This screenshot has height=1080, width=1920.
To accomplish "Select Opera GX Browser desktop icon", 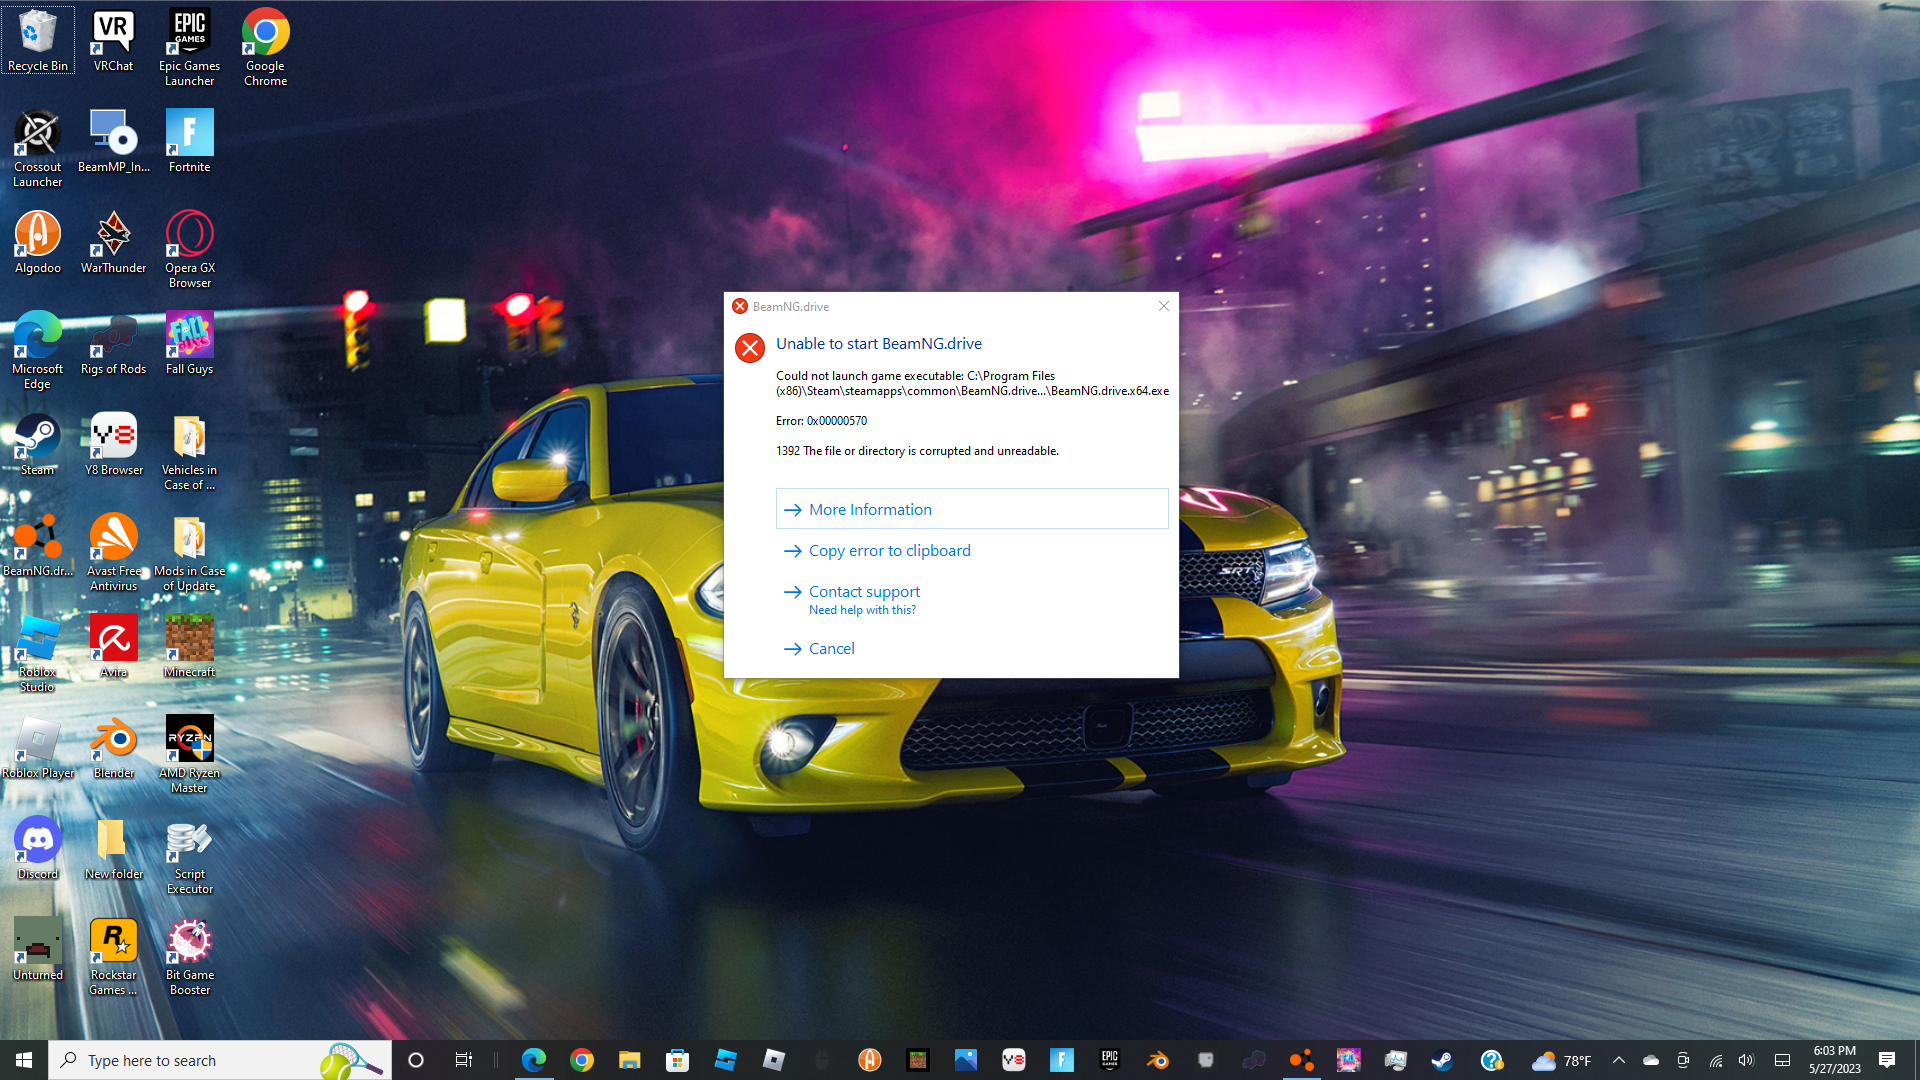I will pos(189,249).
